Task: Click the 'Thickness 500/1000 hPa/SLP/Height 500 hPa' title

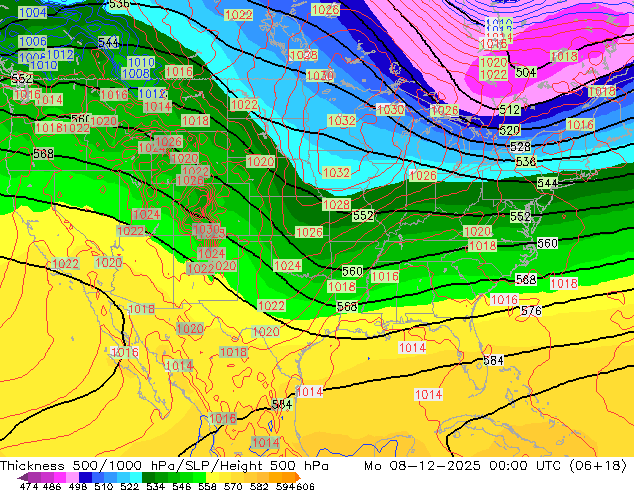Action: (164, 466)
